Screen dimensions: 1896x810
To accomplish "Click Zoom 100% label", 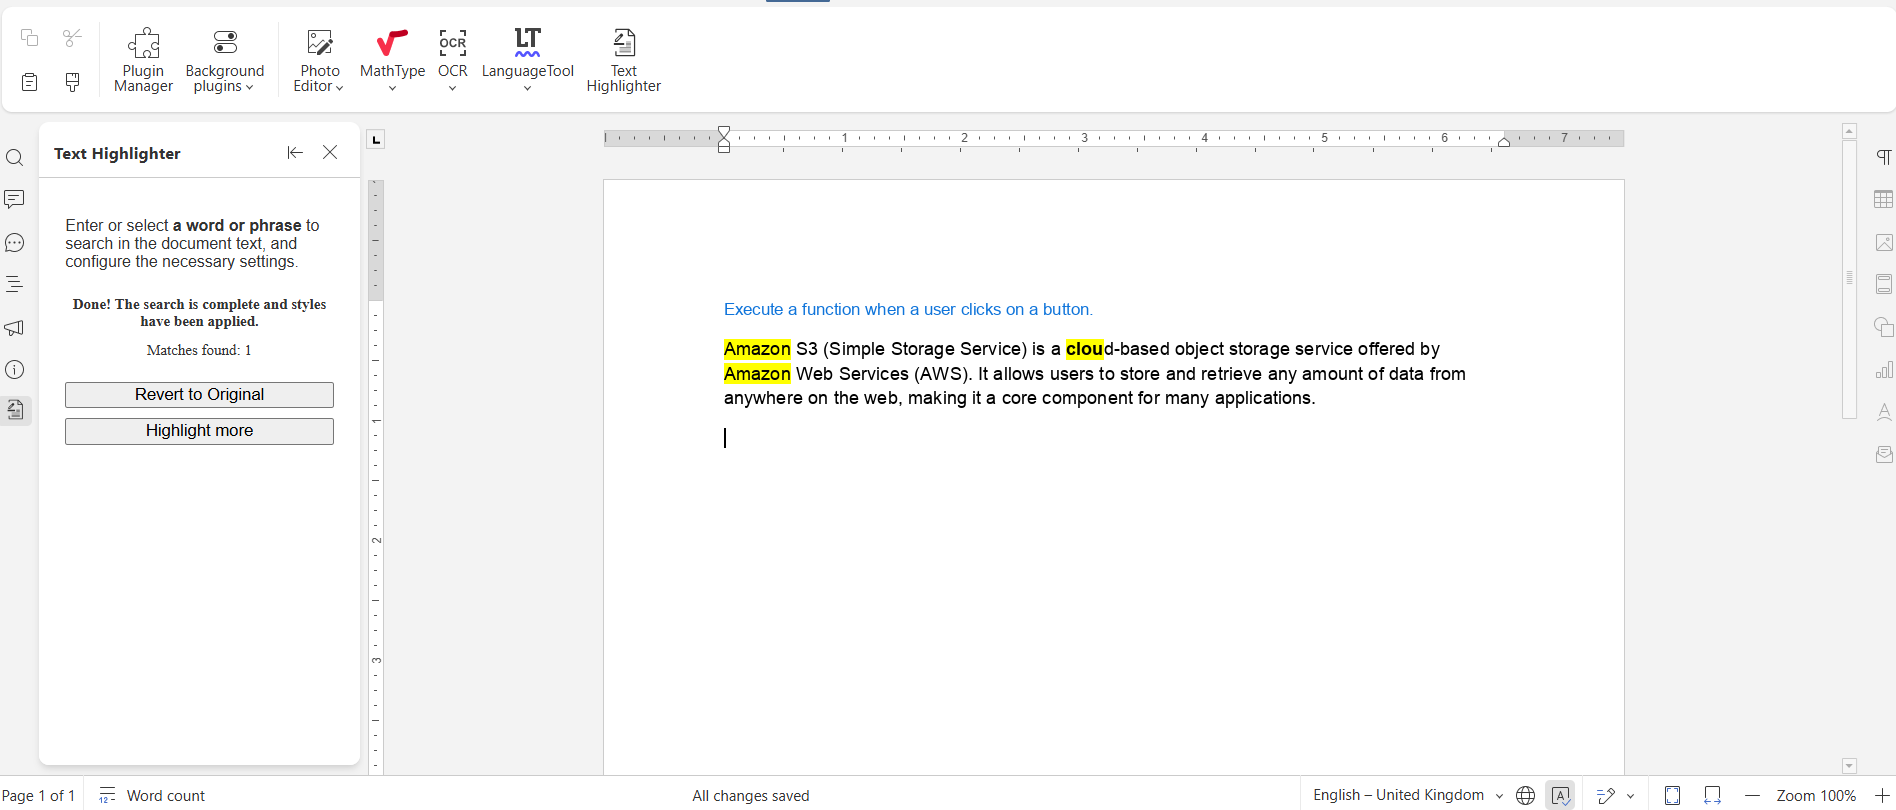I will point(1816,796).
